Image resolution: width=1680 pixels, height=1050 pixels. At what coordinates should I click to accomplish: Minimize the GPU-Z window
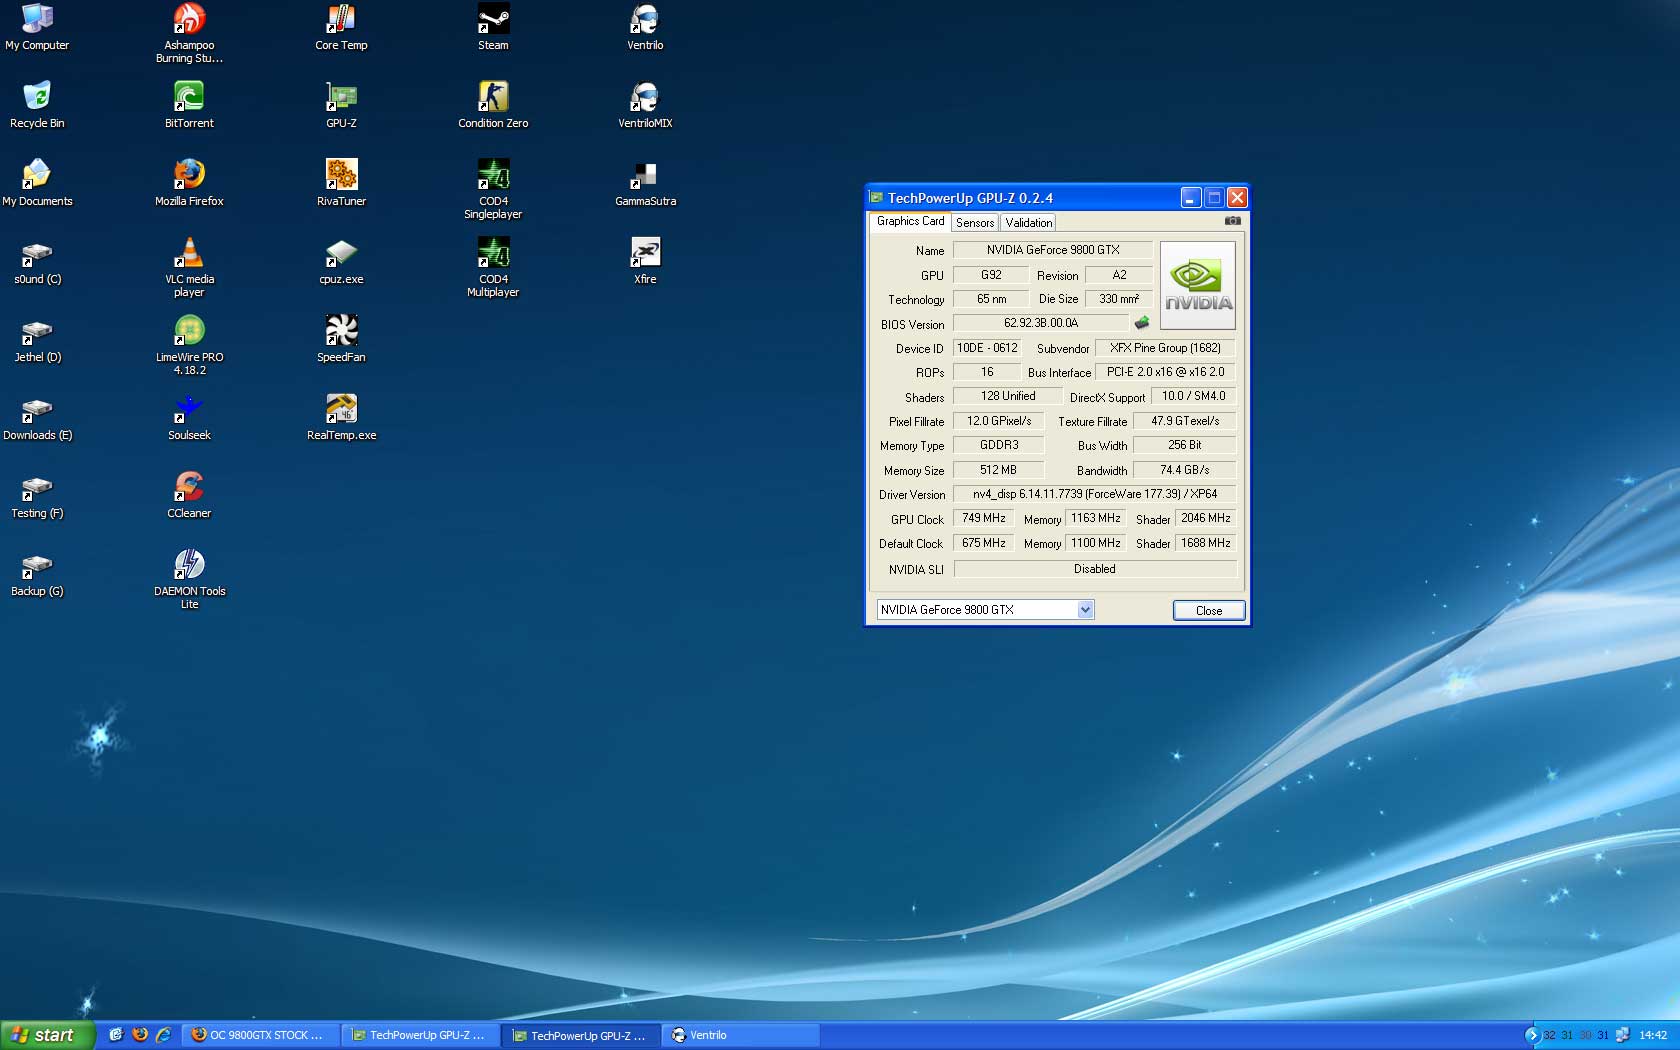pos(1190,198)
